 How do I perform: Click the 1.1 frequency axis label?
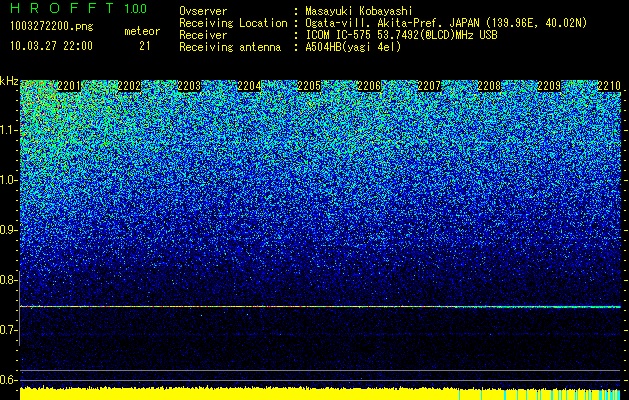coord(8,130)
